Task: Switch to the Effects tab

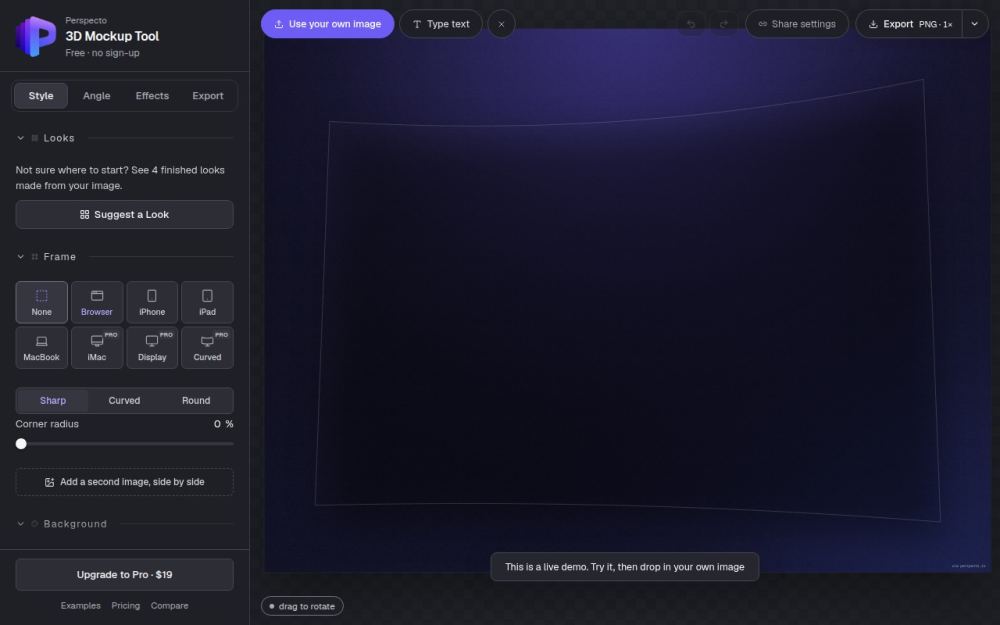Action: (152, 96)
